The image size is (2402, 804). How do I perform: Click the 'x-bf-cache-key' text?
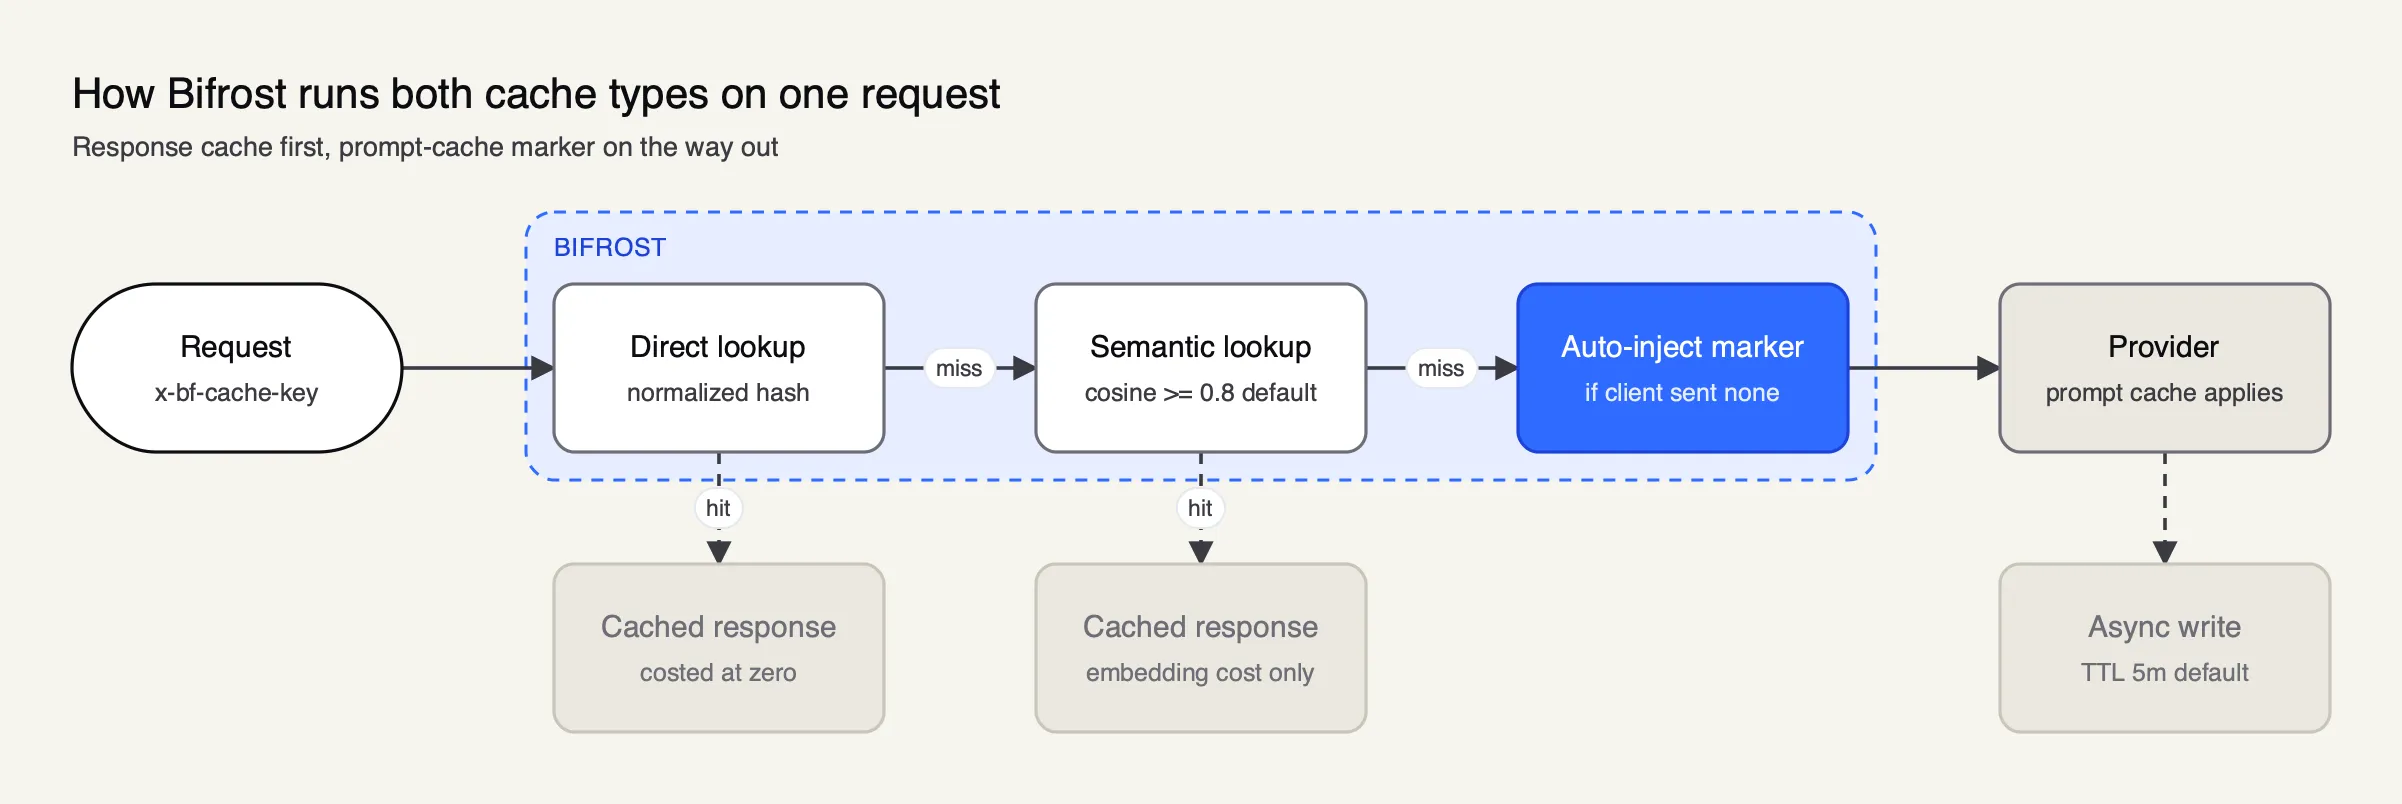click(236, 393)
